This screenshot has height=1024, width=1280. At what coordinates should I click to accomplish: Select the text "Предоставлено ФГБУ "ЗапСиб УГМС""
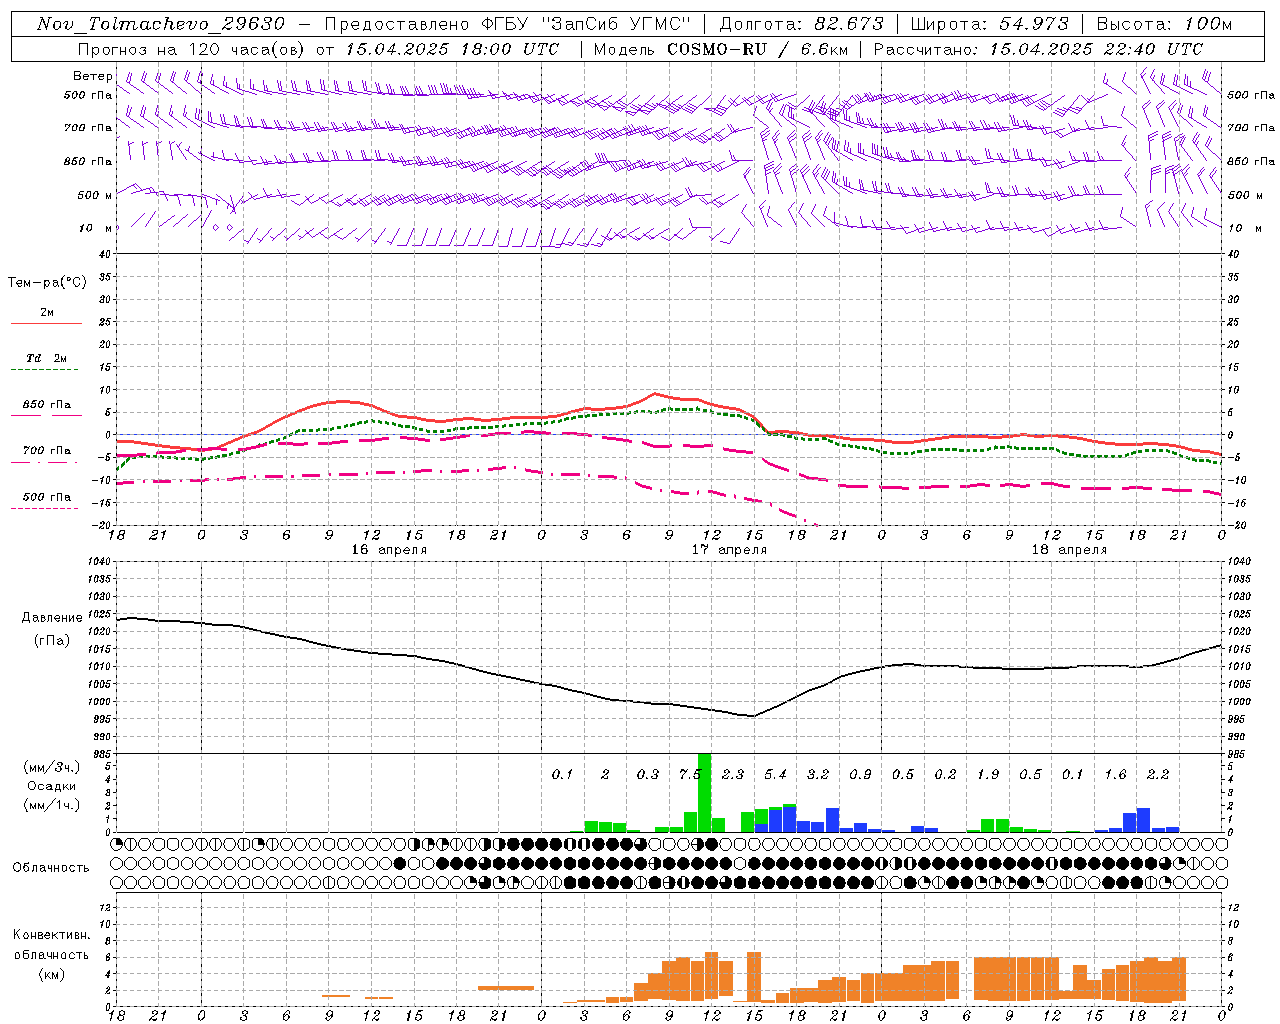tap(507, 24)
